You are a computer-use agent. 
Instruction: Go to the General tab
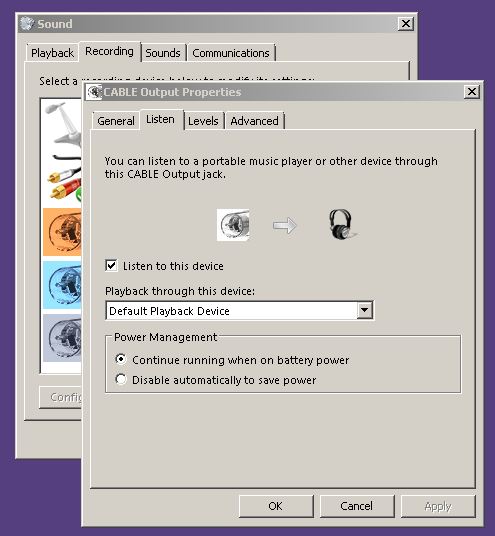tap(116, 121)
